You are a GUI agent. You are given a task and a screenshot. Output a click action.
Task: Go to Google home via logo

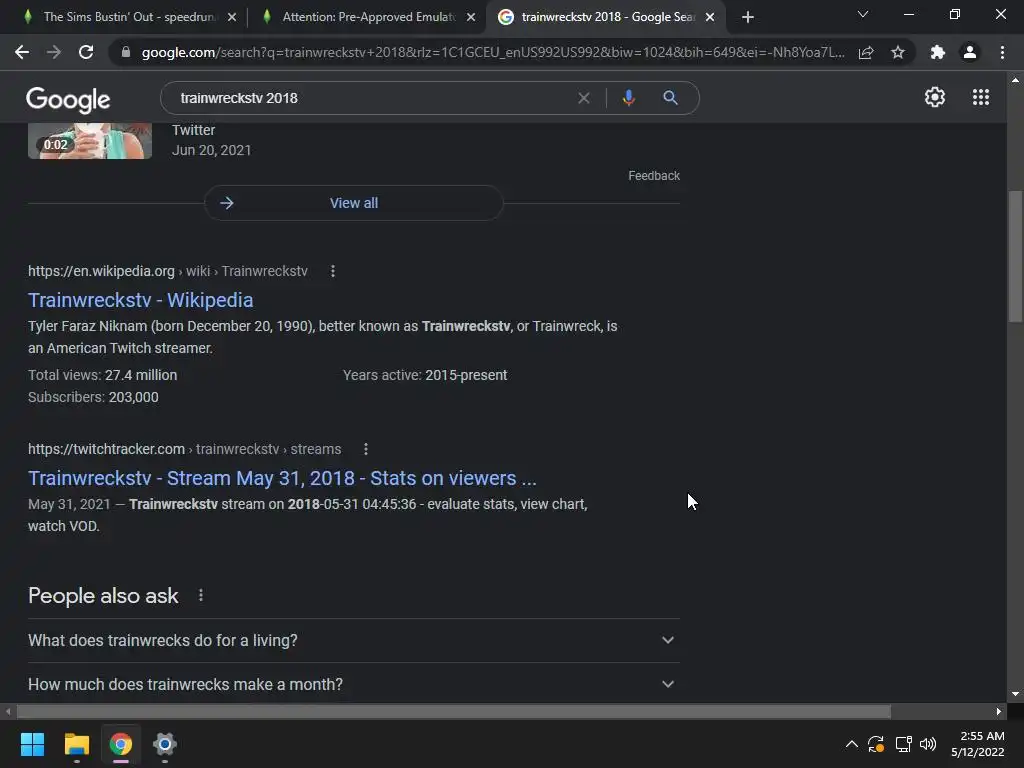68,100
